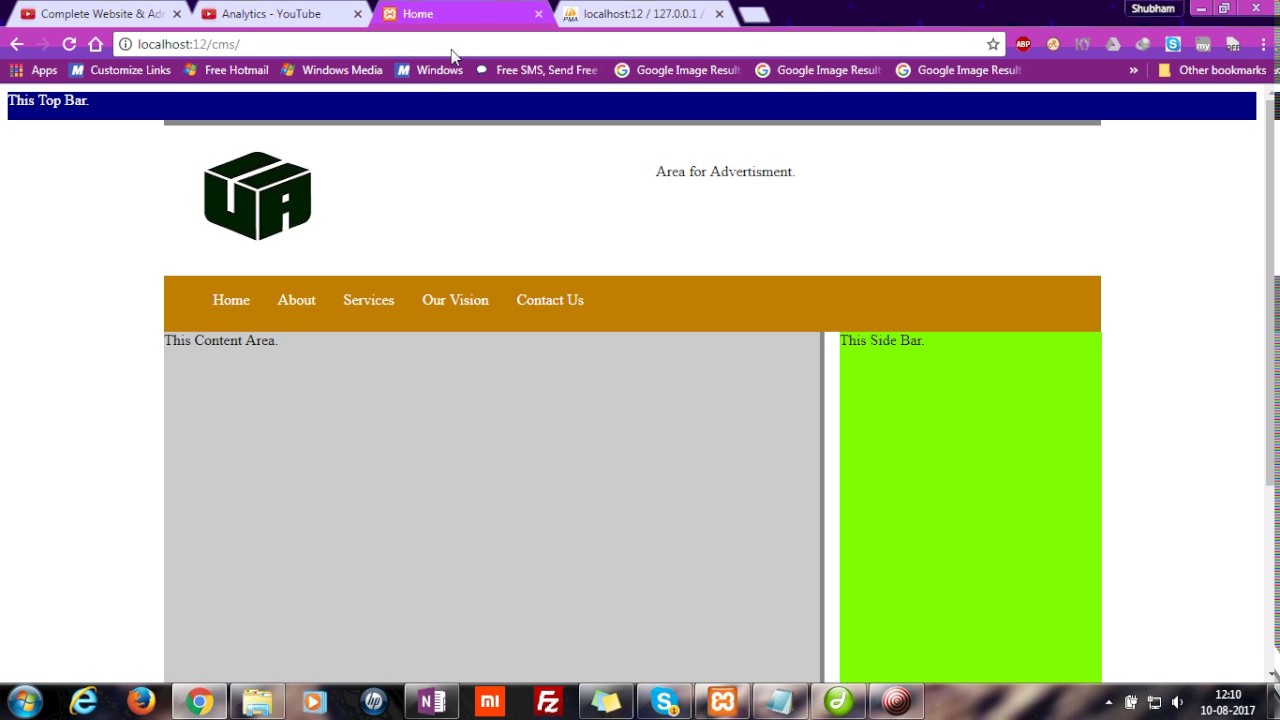Switch to the localhost phpMyAdmin tab

pos(643,14)
